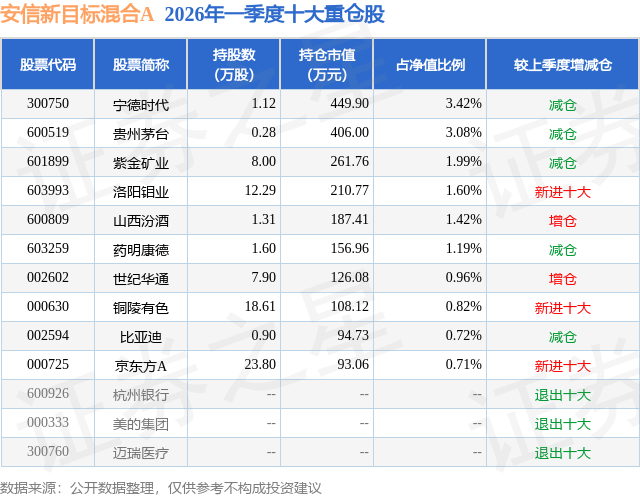Click 减仓 in 药明康德 row
The image size is (640, 497).
click(x=563, y=250)
